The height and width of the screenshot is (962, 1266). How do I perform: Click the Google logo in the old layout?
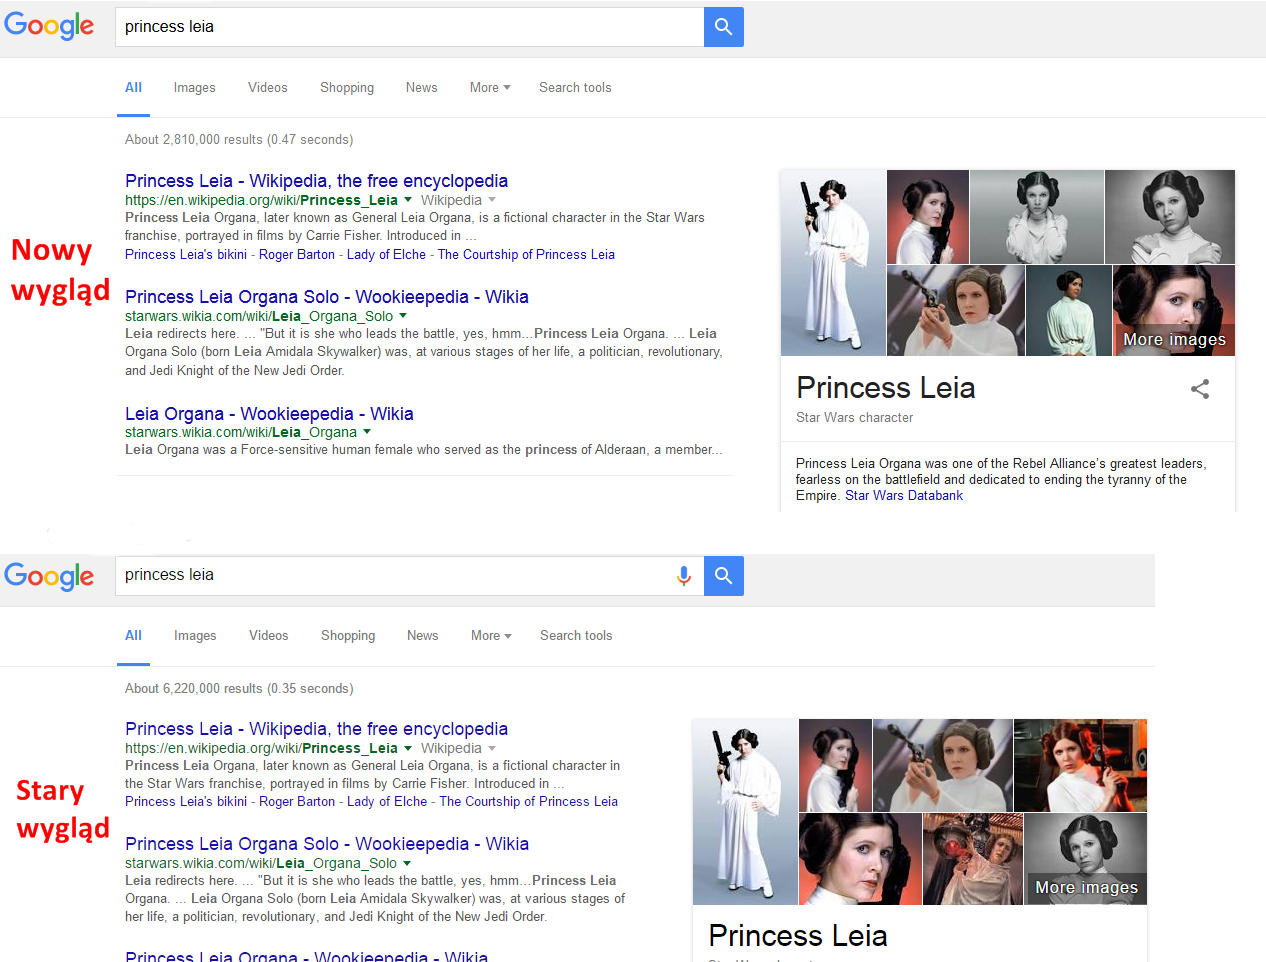(x=49, y=576)
